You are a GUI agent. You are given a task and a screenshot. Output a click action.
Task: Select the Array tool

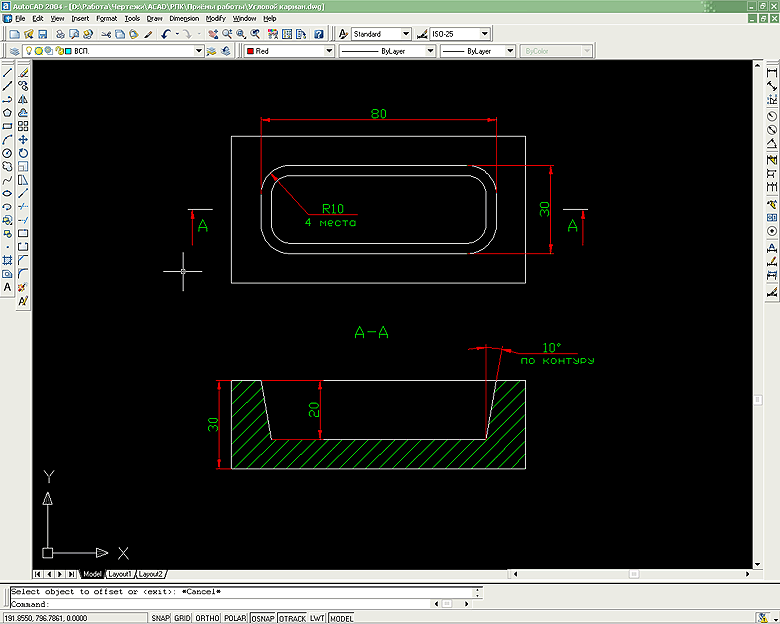pyautogui.click(x=23, y=126)
